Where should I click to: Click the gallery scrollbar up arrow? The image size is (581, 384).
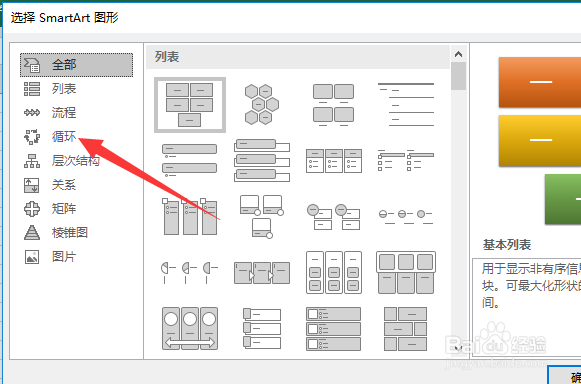click(458, 54)
